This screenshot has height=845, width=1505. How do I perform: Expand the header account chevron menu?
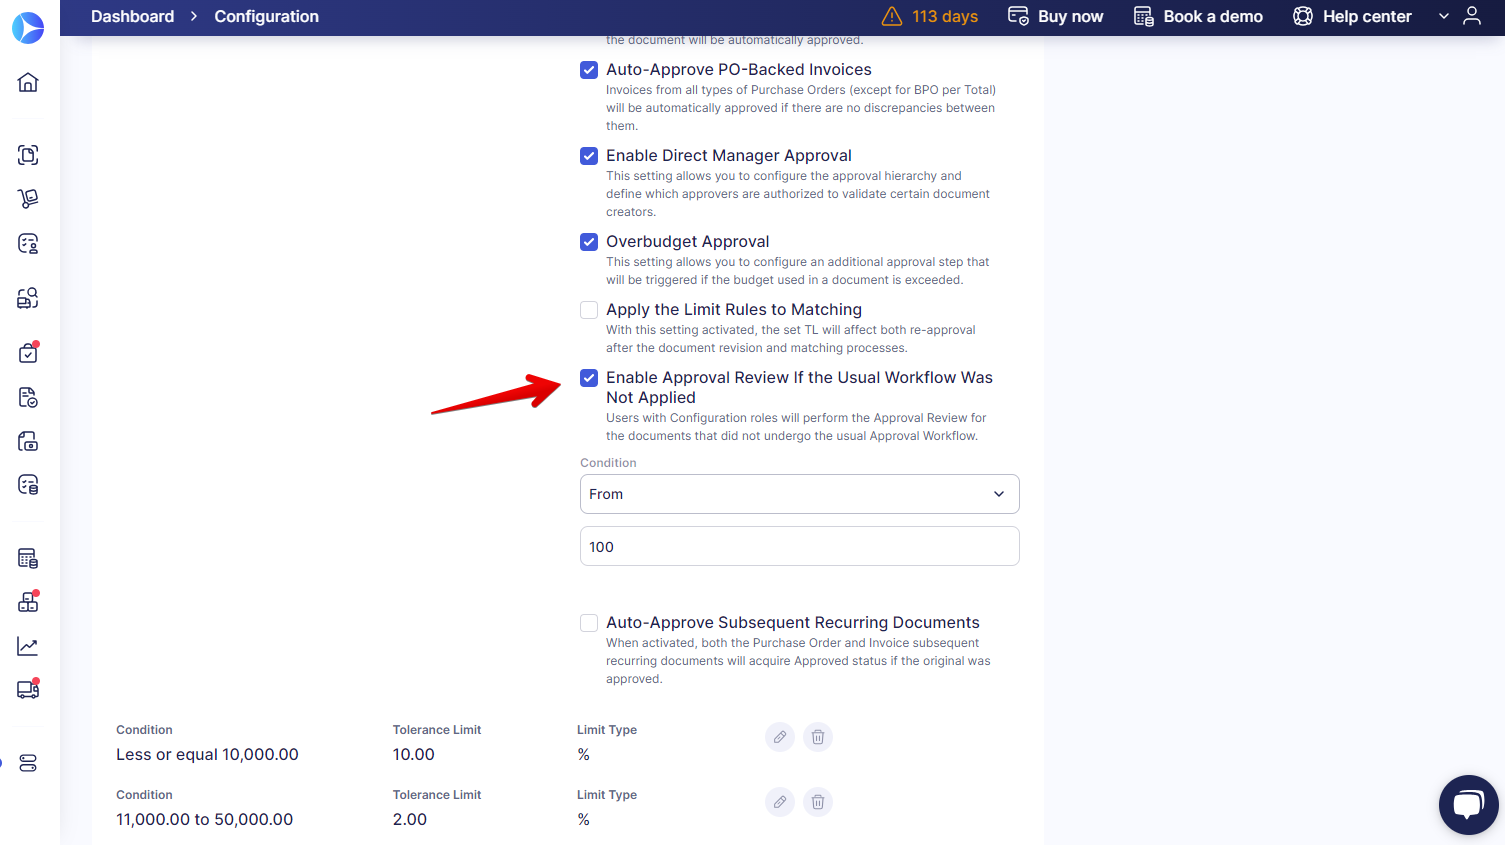click(1444, 16)
